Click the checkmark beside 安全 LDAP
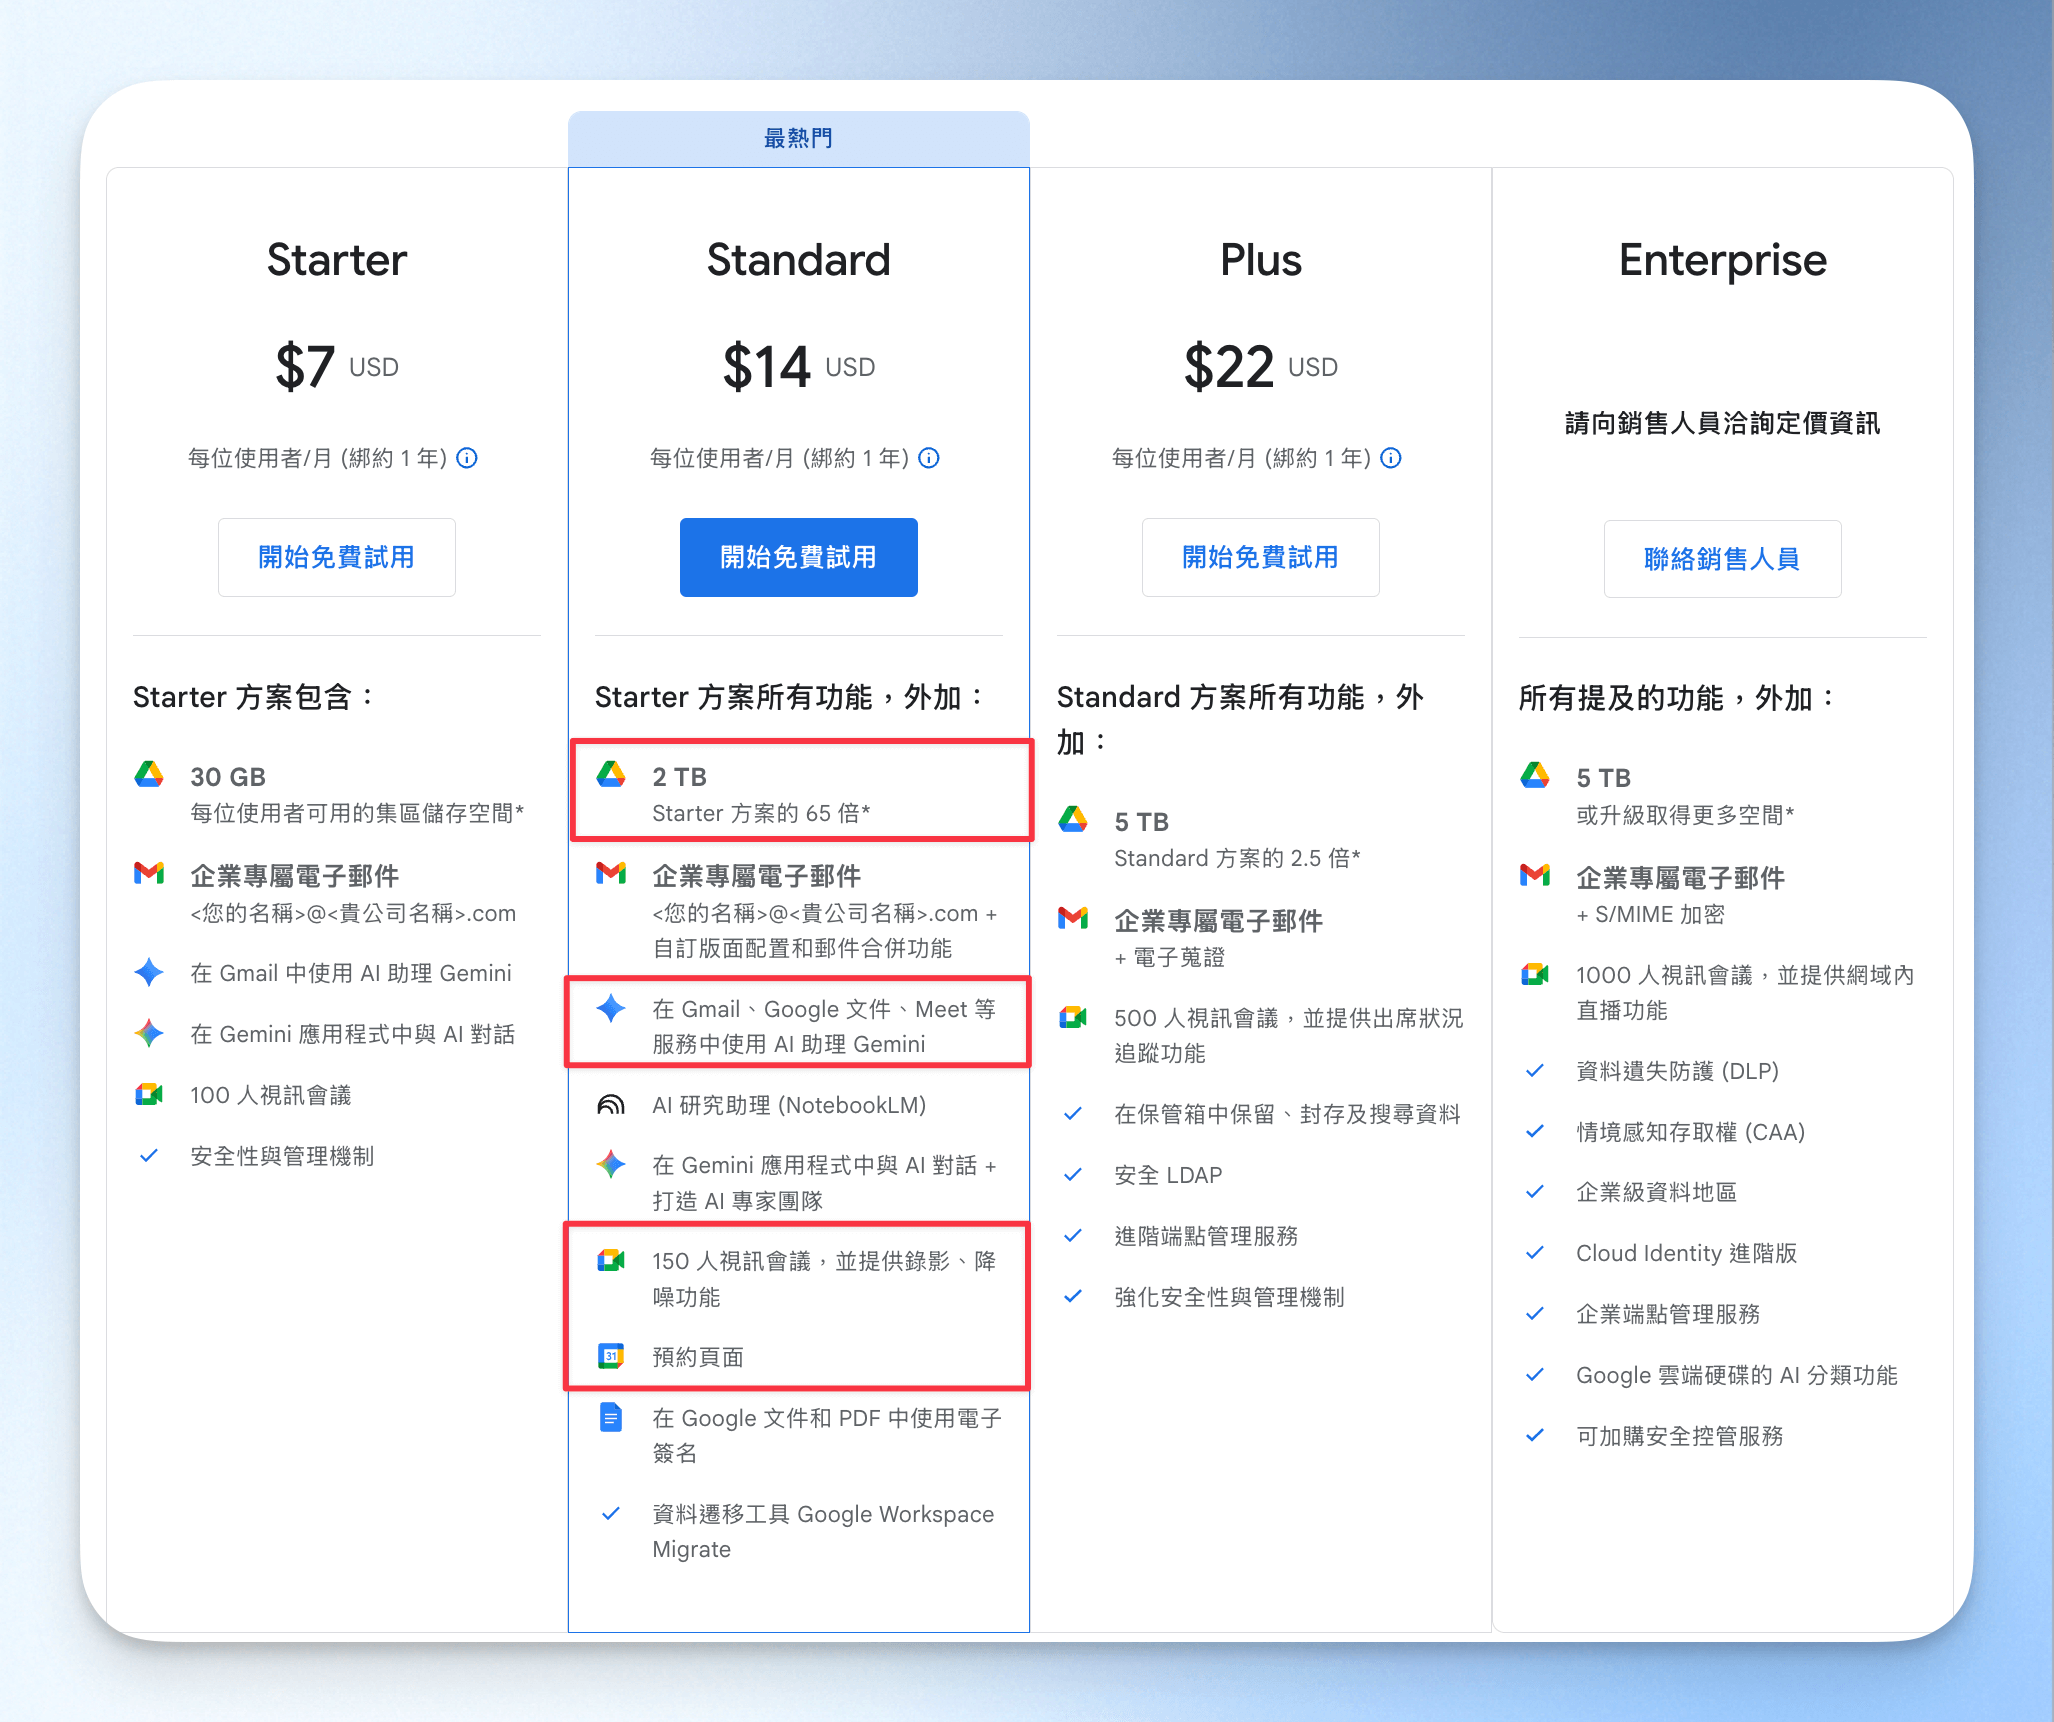2054x1722 pixels. (1073, 1175)
